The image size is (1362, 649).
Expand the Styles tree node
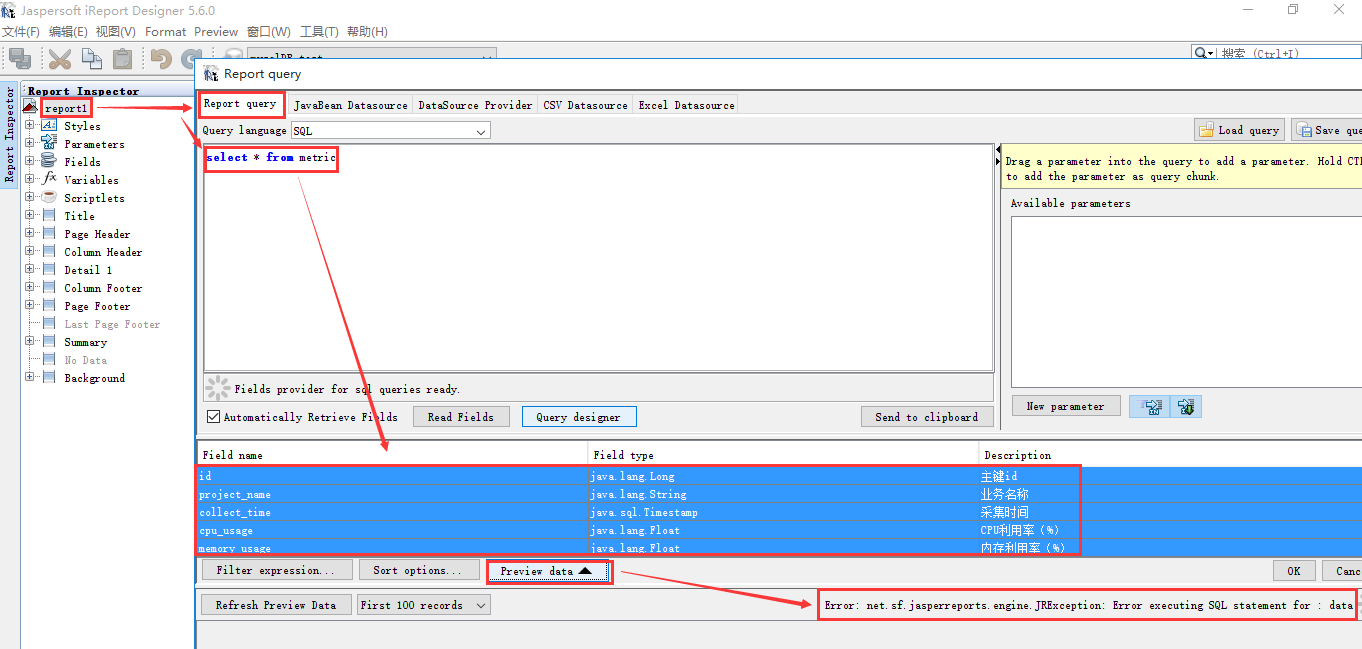(30, 126)
